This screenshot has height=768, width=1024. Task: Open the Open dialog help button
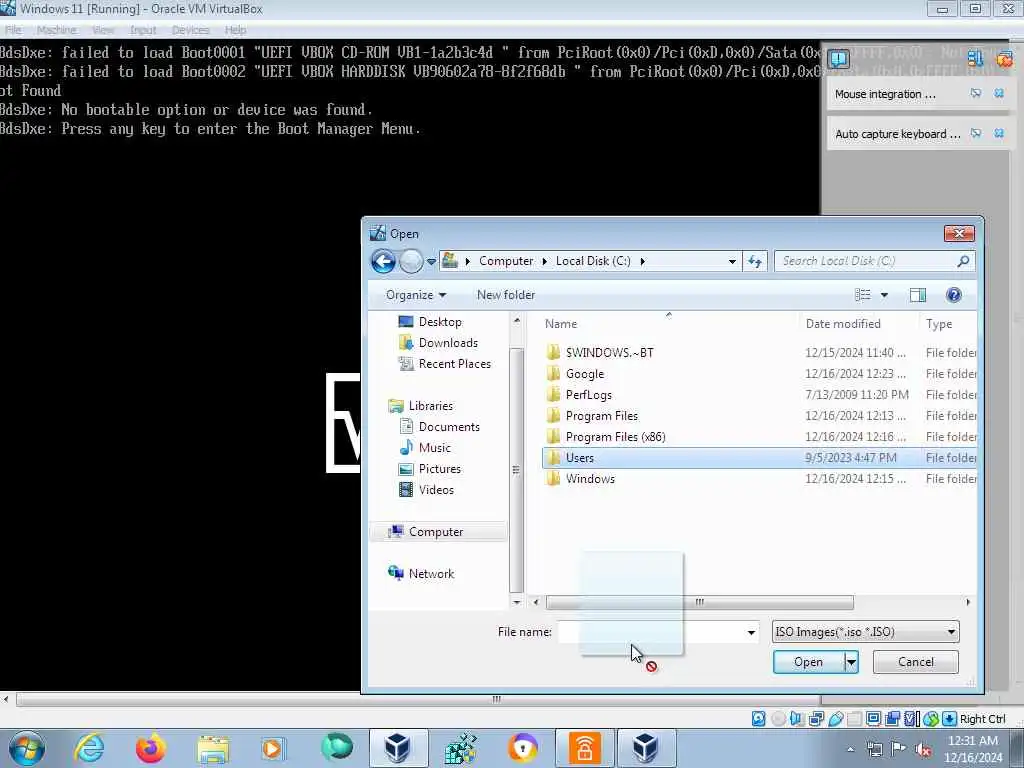(953, 295)
